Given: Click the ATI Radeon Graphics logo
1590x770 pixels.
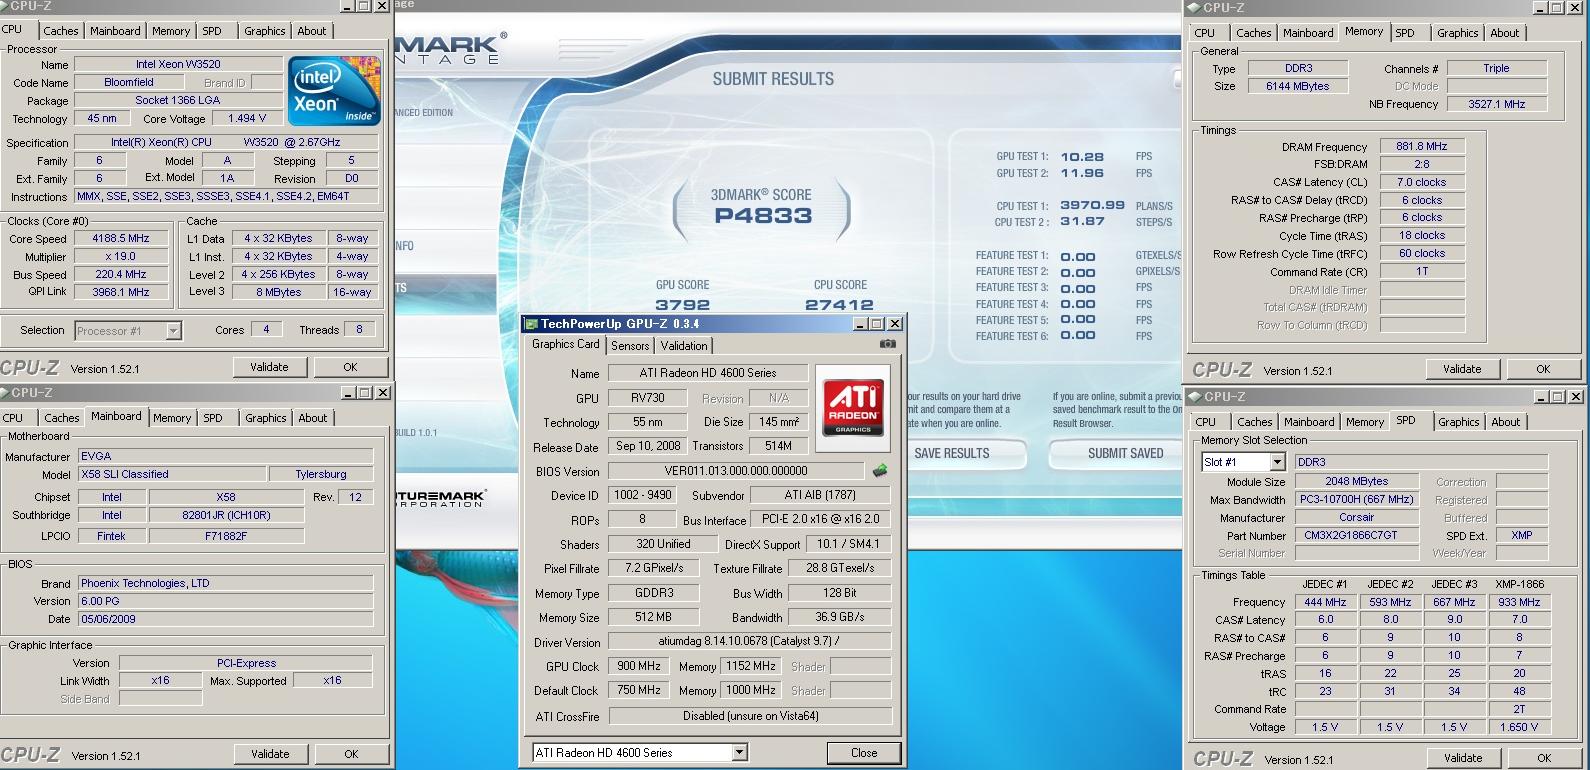Looking at the screenshot, I should pyautogui.click(x=853, y=406).
